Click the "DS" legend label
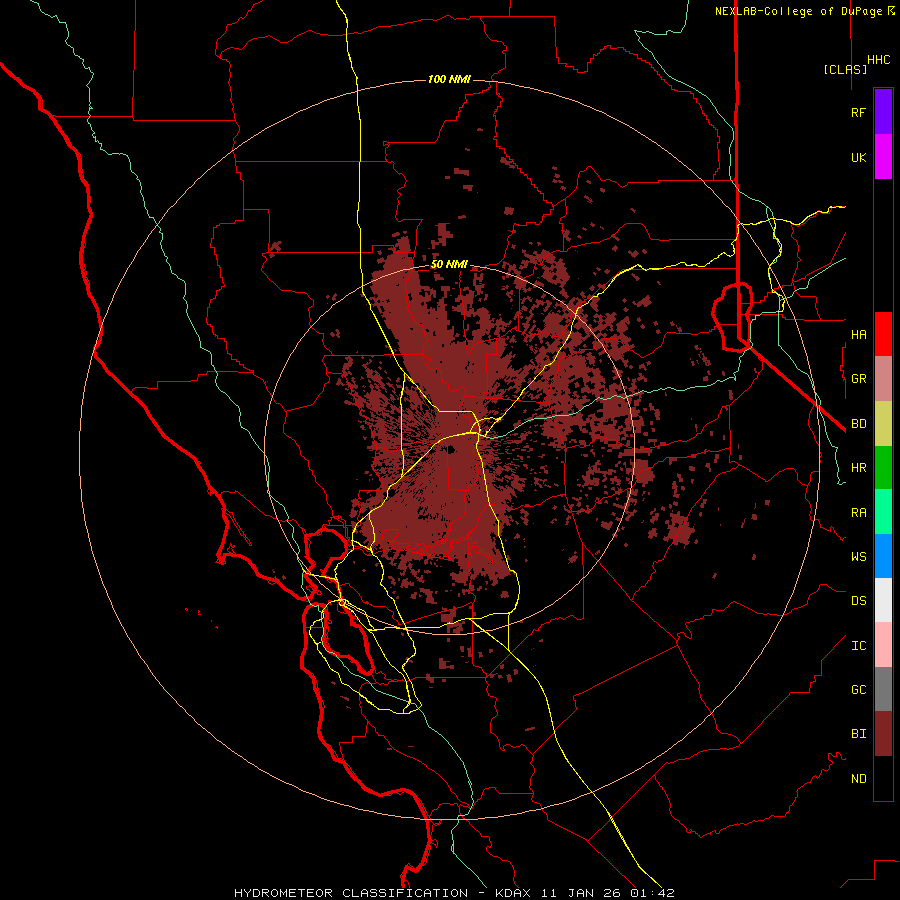This screenshot has width=900, height=900. click(x=858, y=601)
